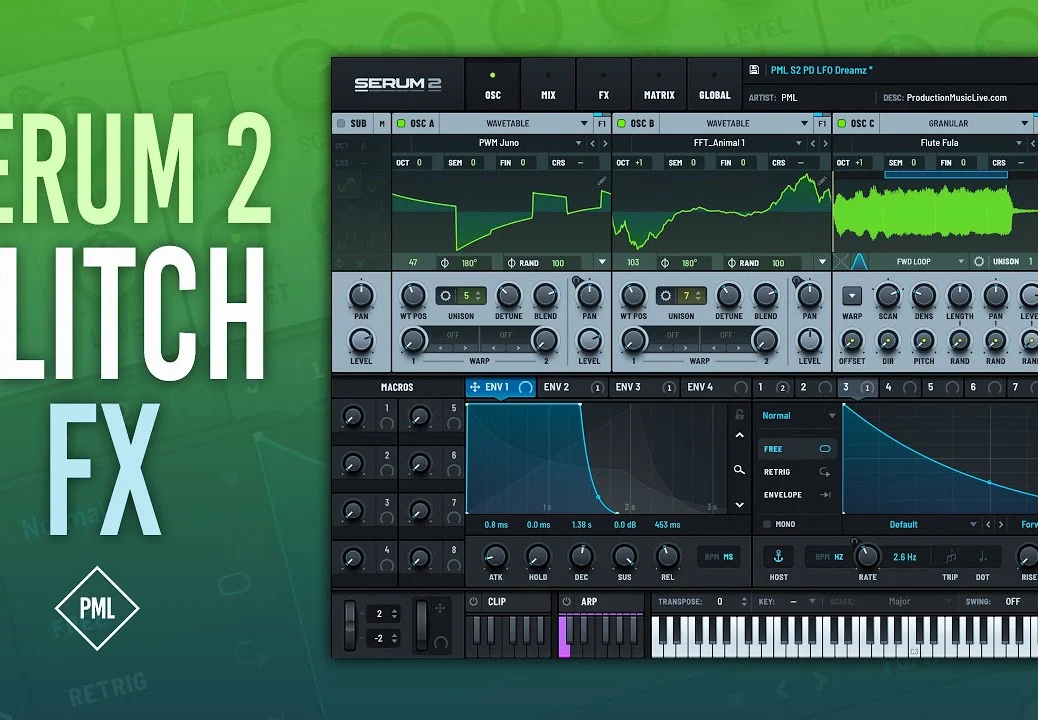
Task: Go to previous wavetable for OSC B
Action: (813, 143)
